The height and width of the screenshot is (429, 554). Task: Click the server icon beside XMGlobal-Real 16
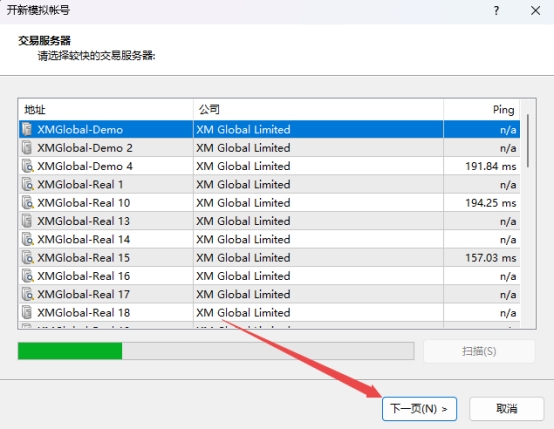click(27, 276)
